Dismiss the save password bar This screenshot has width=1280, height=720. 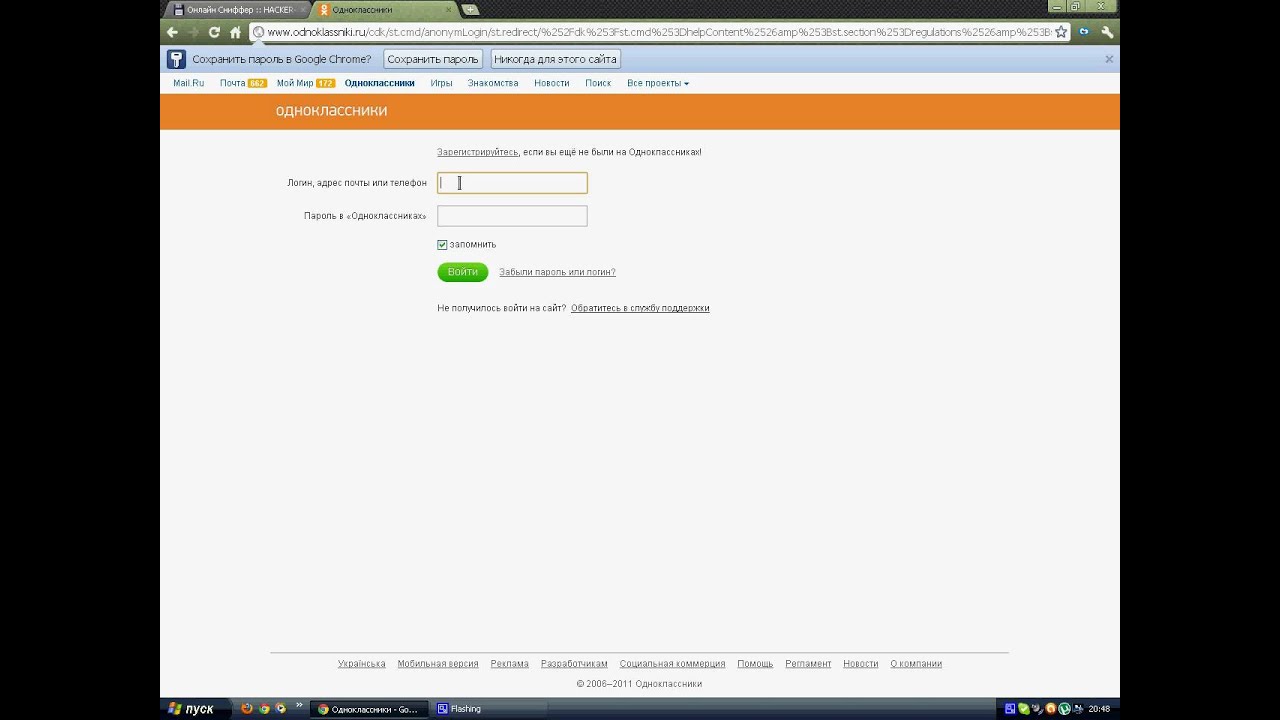pyautogui.click(x=1108, y=59)
